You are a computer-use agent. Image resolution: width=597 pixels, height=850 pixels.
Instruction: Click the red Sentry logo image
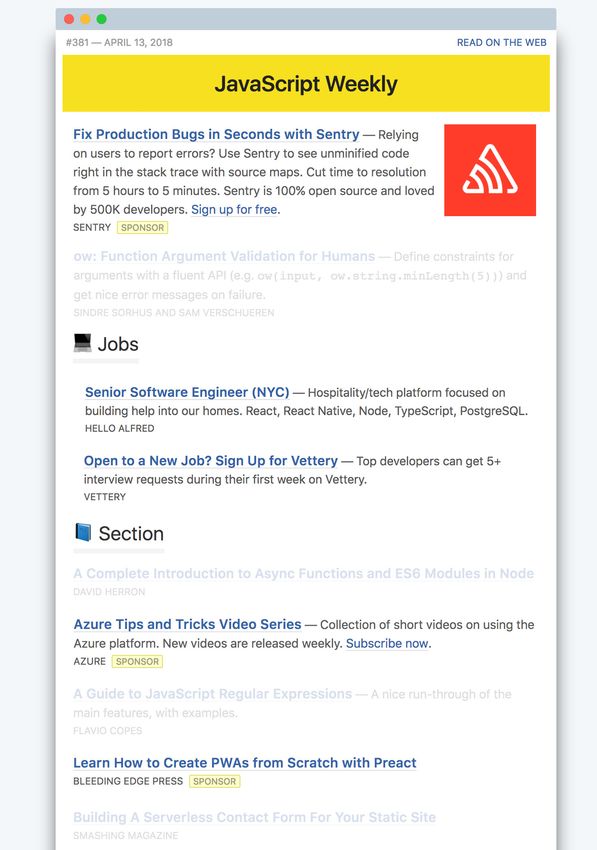click(490, 170)
